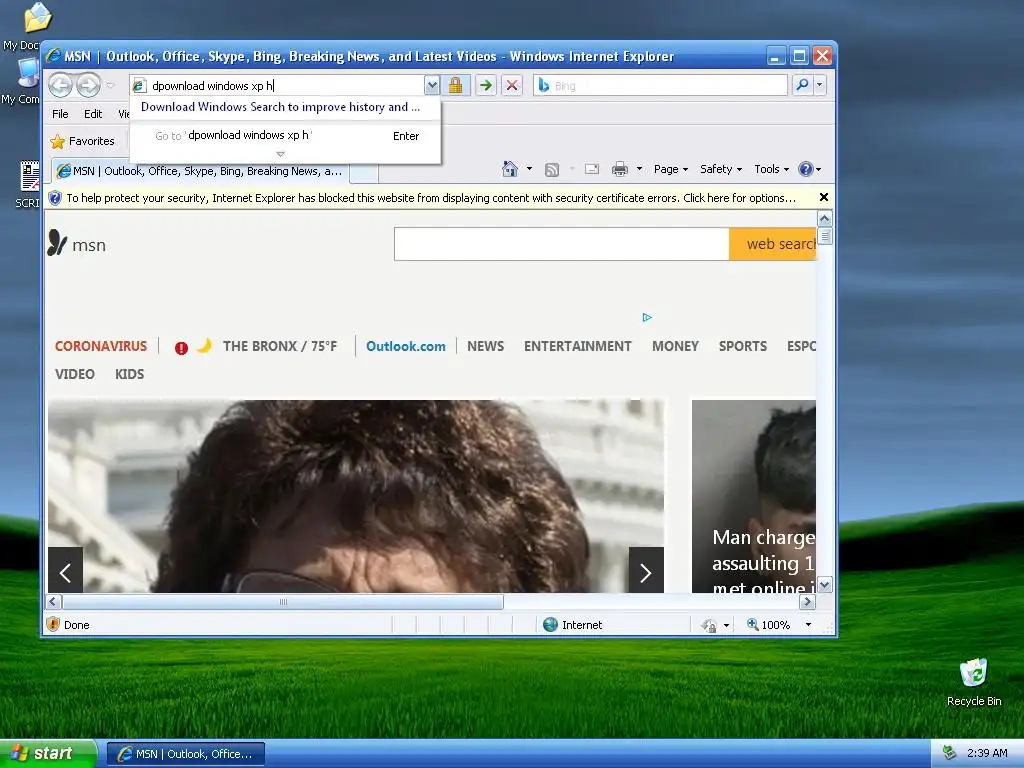This screenshot has height=768, width=1024.
Task: Click the MSN web search input field
Action: coord(562,244)
